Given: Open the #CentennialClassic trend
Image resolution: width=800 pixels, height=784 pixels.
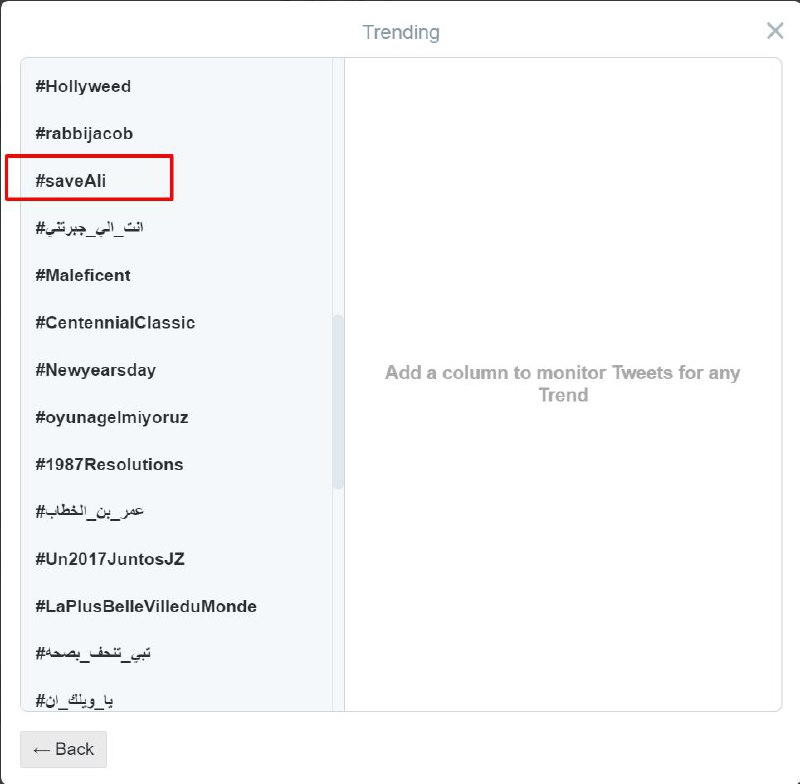Looking at the screenshot, I should (x=115, y=322).
